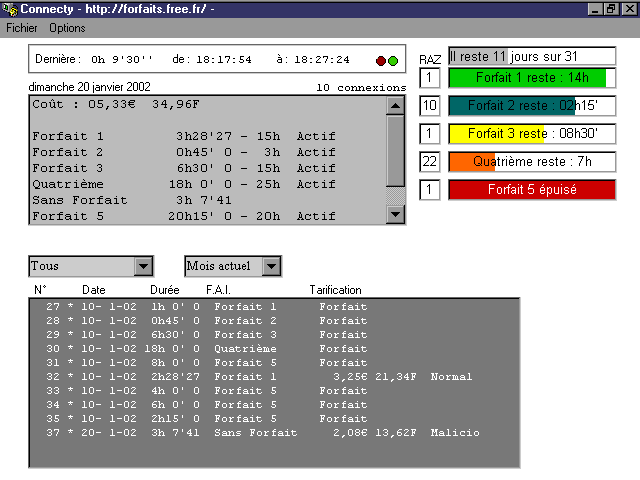Image resolution: width=640 pixels, height=480 pixels.
Task: Click the 10 connexions text
Action: (x=361, y=88)
